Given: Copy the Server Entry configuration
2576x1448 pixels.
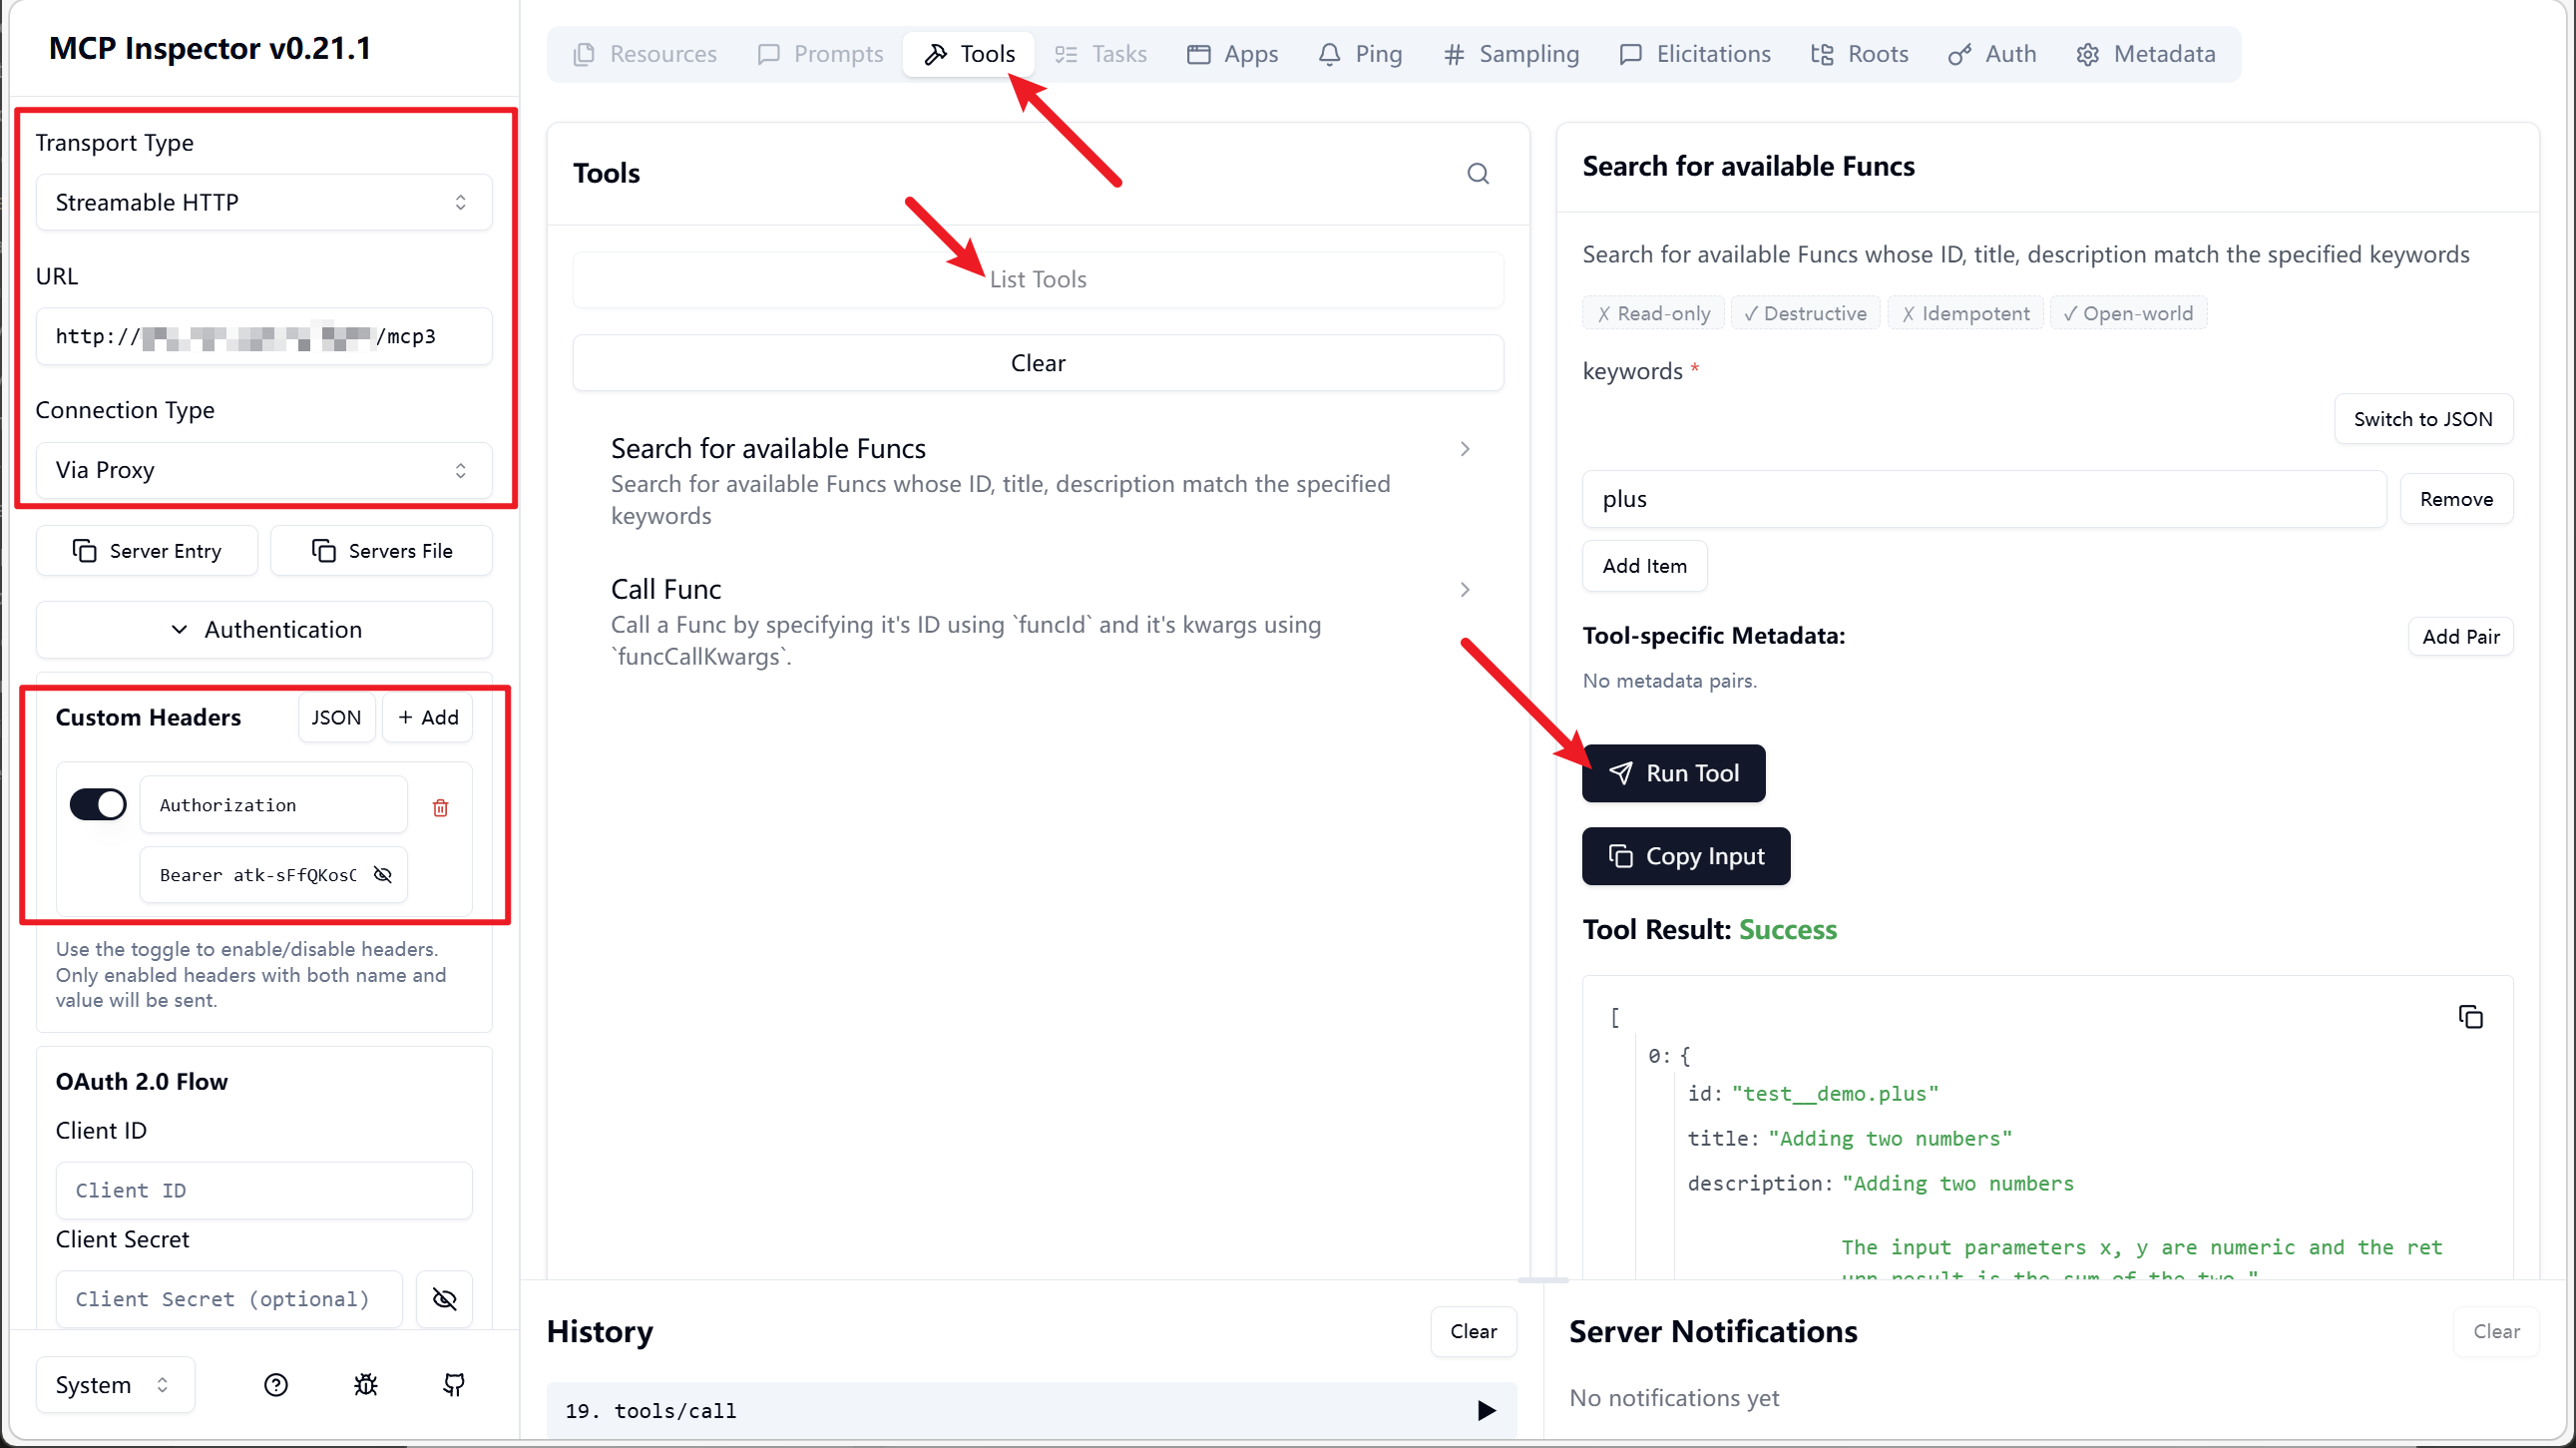Looking at the screenshot, I should pos(147,551).
